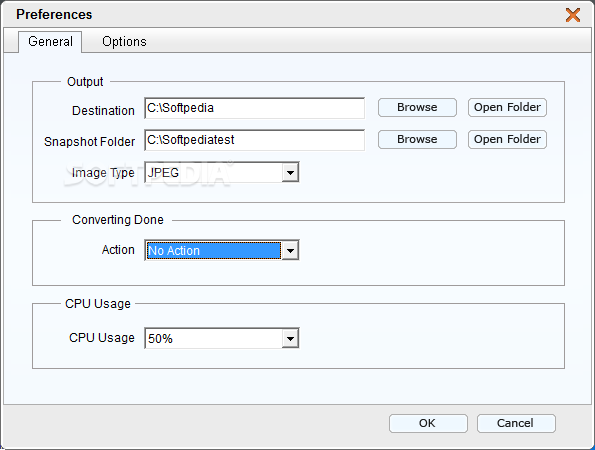Screen dimensions: 595x450
Task: Switch to the General tab
Action: click(x=50, y=41)
